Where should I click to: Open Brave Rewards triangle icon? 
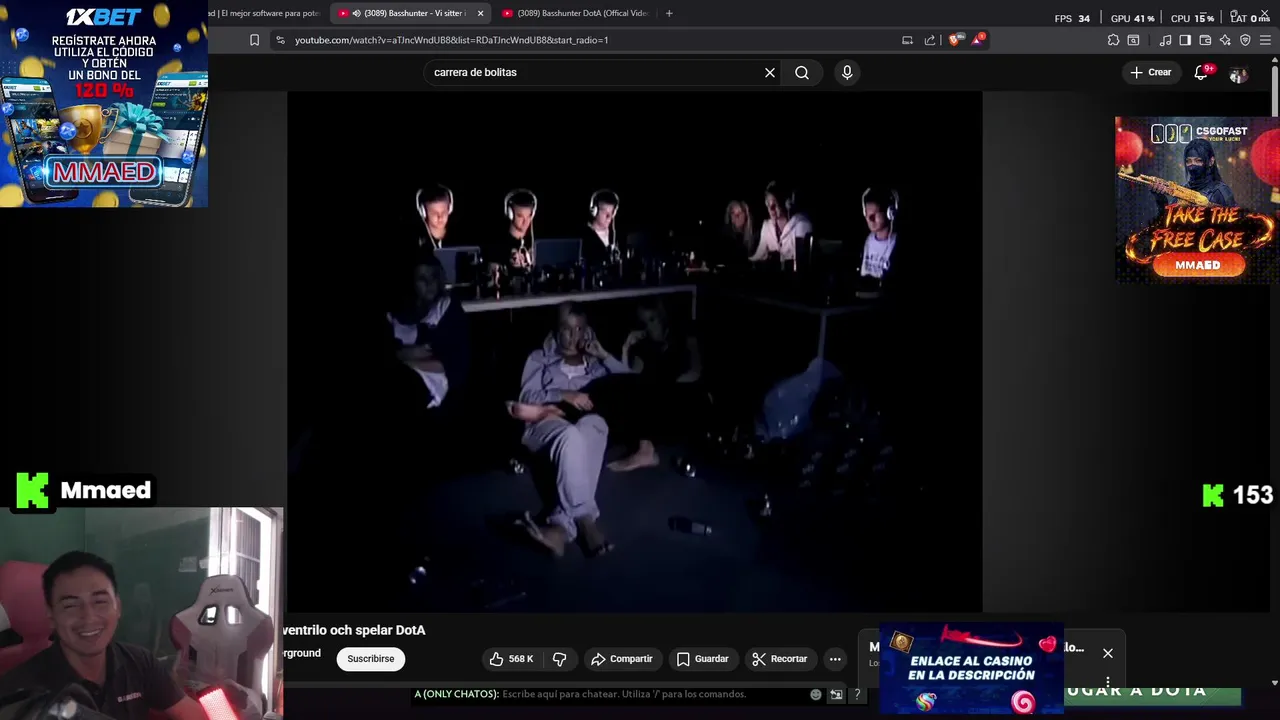(978, 40)
